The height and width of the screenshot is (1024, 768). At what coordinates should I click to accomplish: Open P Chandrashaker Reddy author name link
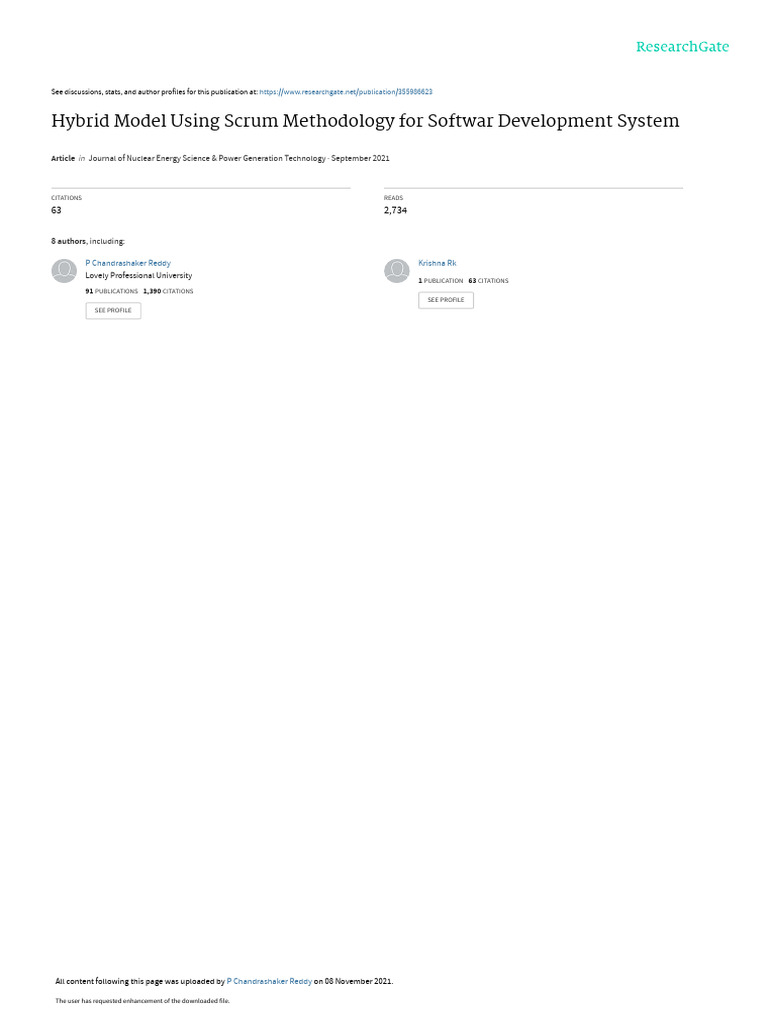tap(128, 263)
